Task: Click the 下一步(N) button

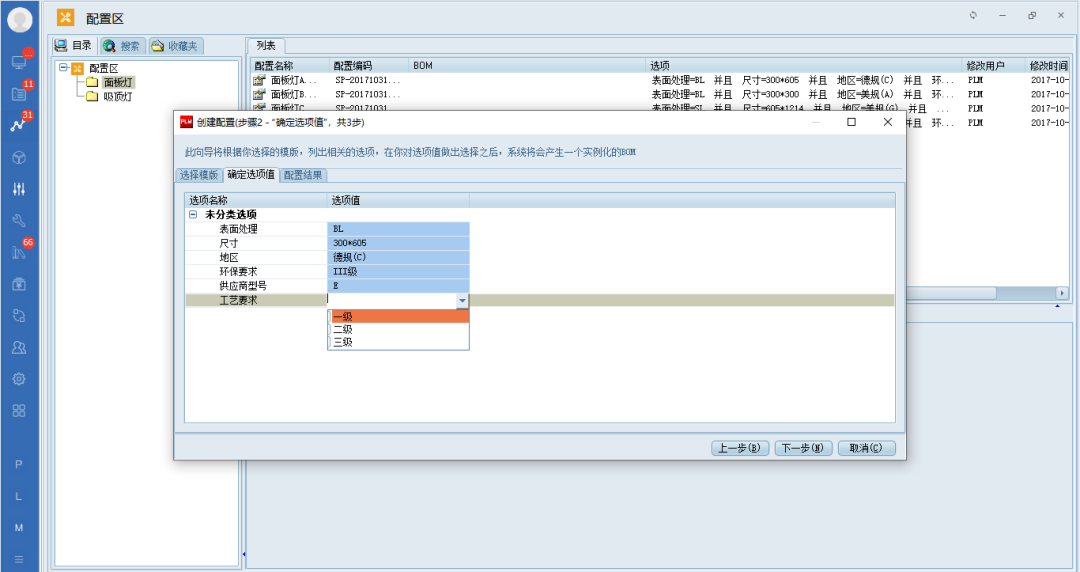Action: (x=803, y=448)
